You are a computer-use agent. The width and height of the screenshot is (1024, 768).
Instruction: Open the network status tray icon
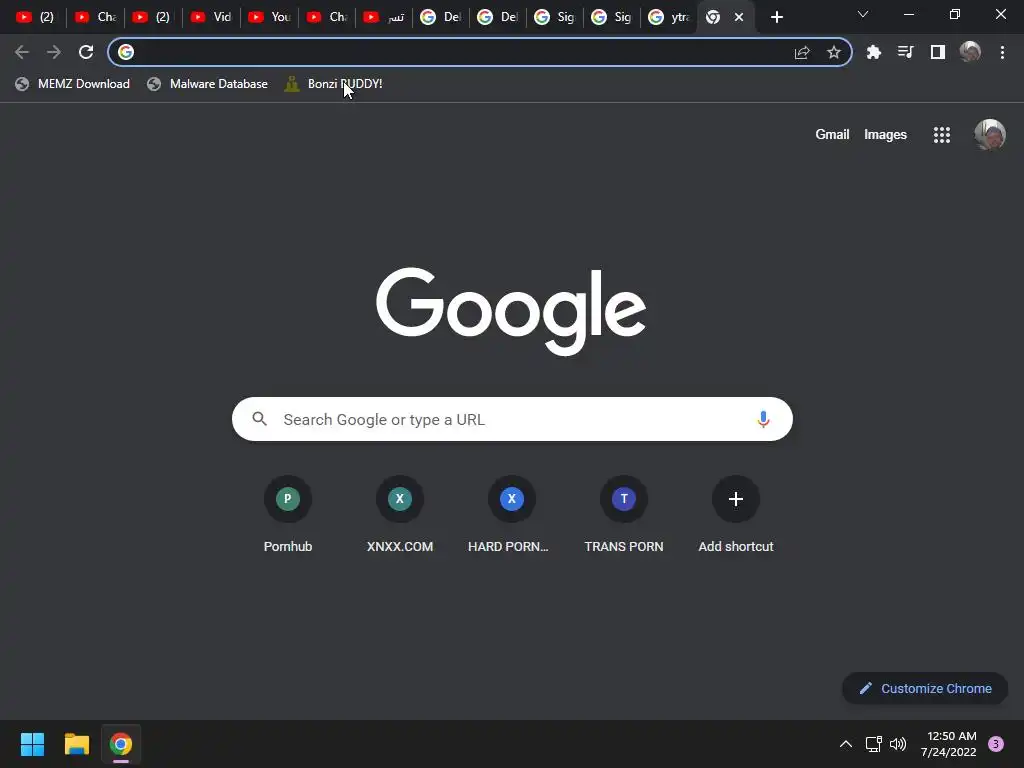[873, 744]
